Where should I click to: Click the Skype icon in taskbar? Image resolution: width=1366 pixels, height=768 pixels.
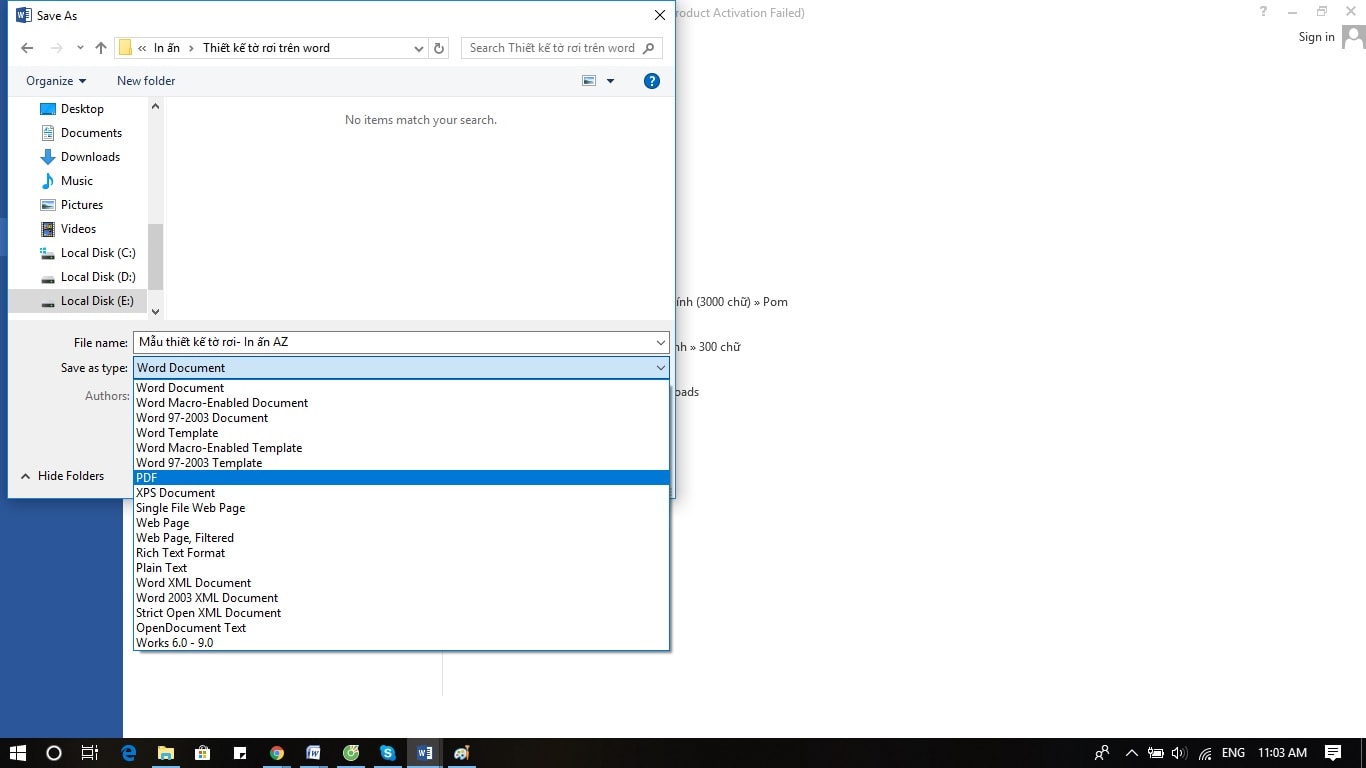coord(388,753)
